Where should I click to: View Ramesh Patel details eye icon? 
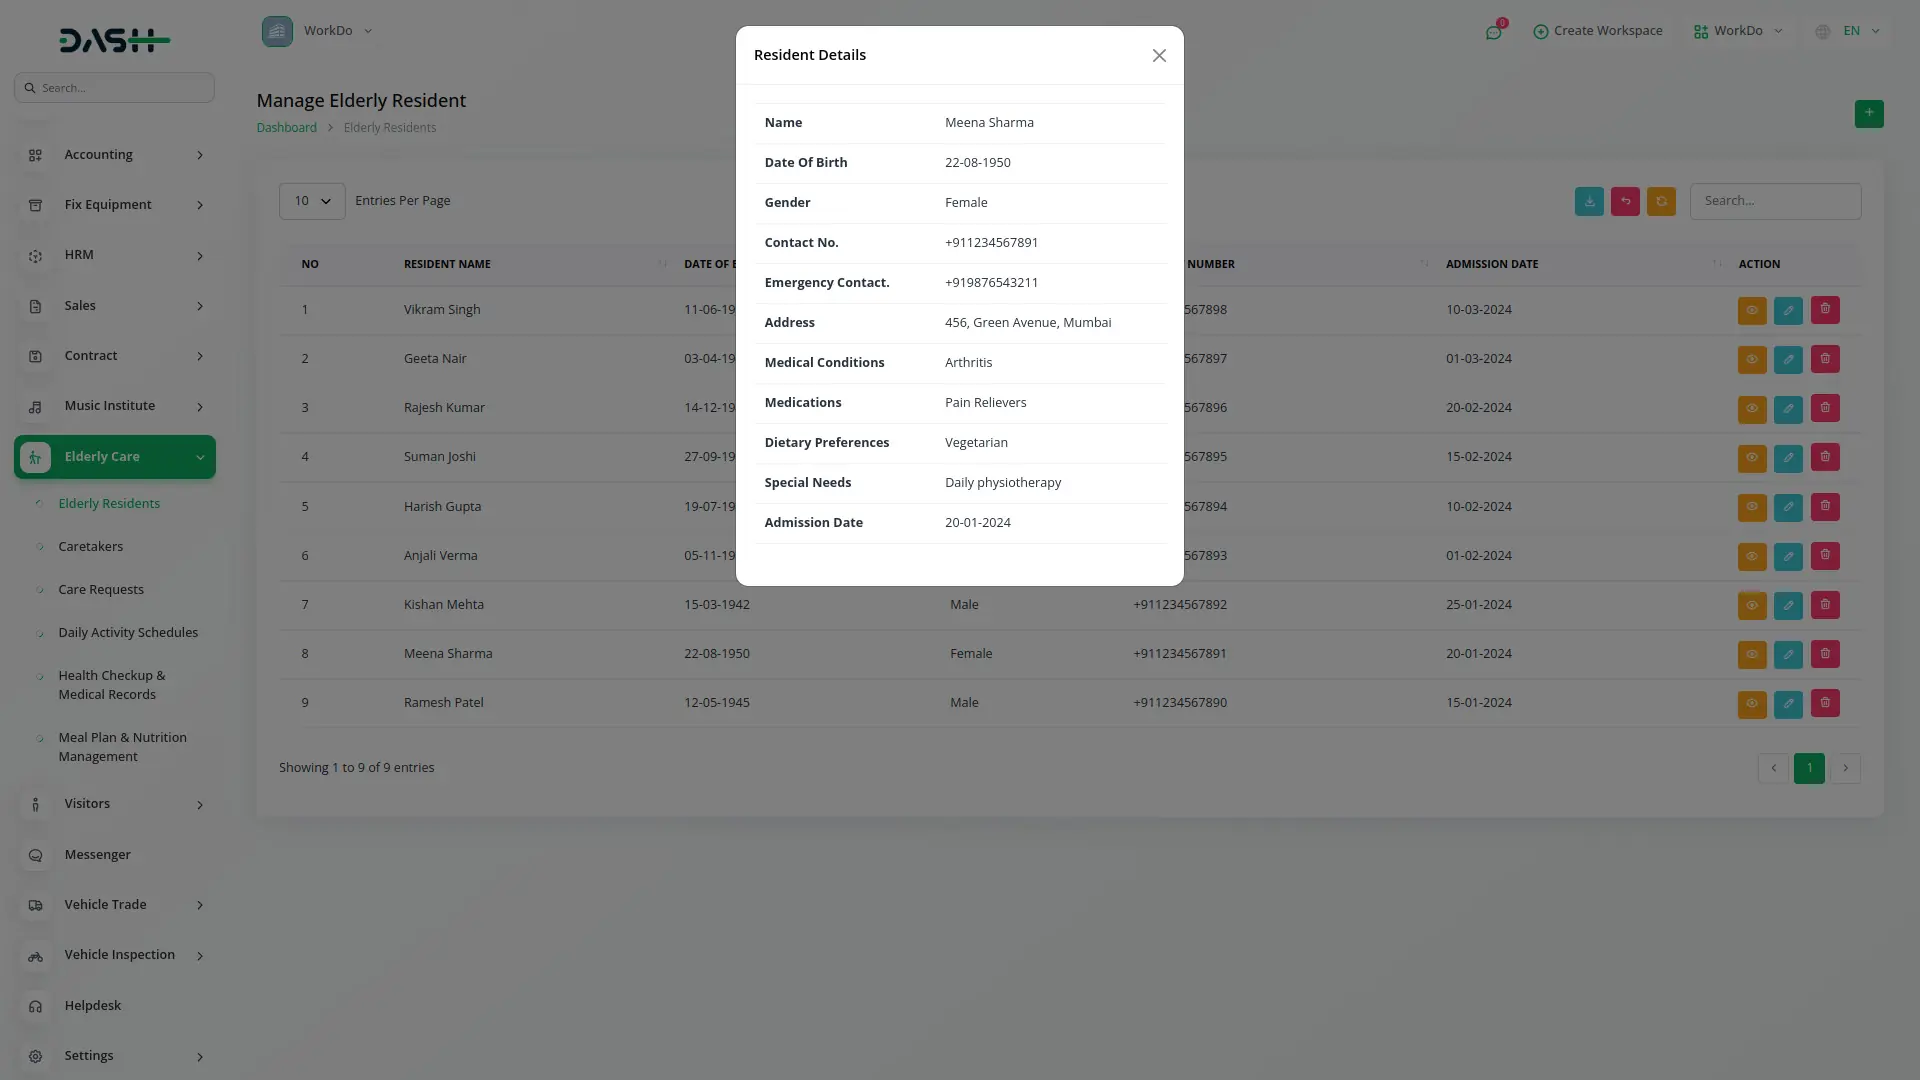click(x=1751, y=703)
